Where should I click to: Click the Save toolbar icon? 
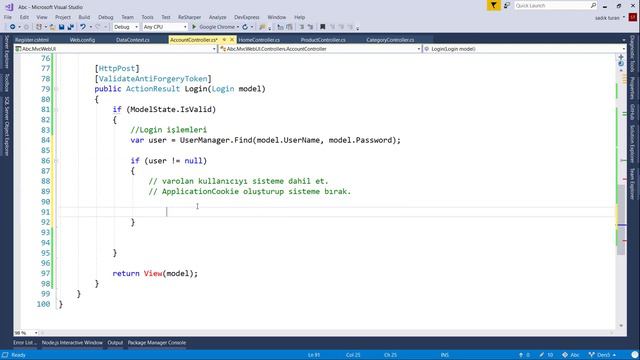tap(62, 27)
